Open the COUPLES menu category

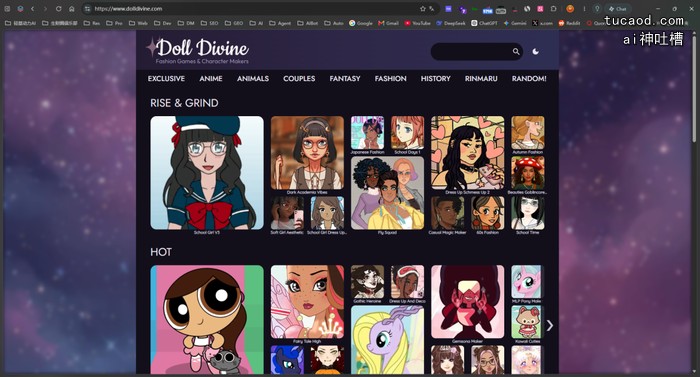[x=299, y=79]
